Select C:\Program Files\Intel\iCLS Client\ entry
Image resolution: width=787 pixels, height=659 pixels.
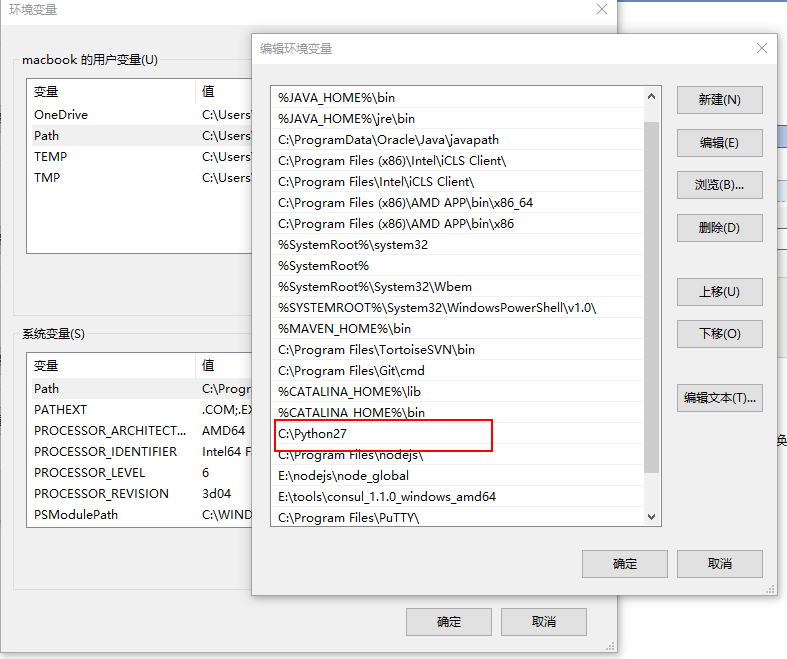tap(457, 182)
